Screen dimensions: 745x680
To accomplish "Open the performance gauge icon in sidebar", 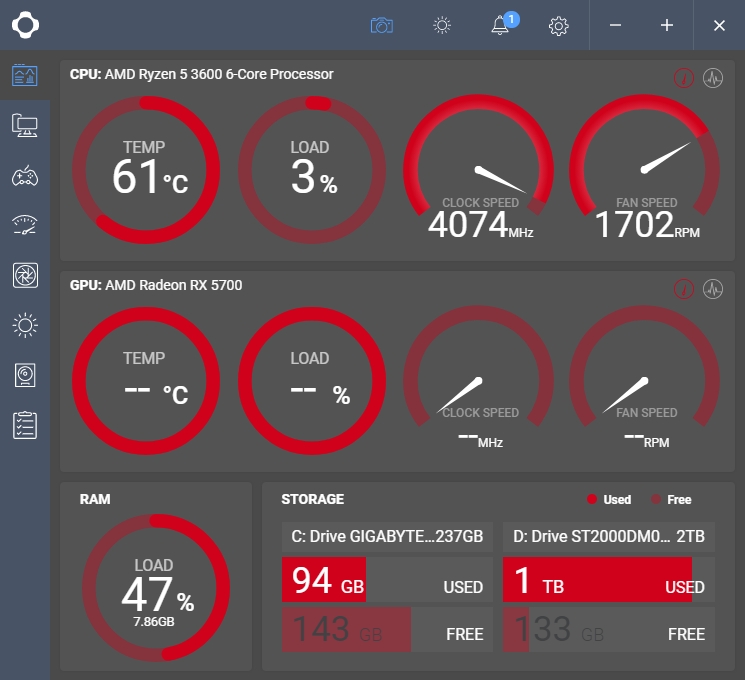I will pyautogui.click(x=25, y=225).
